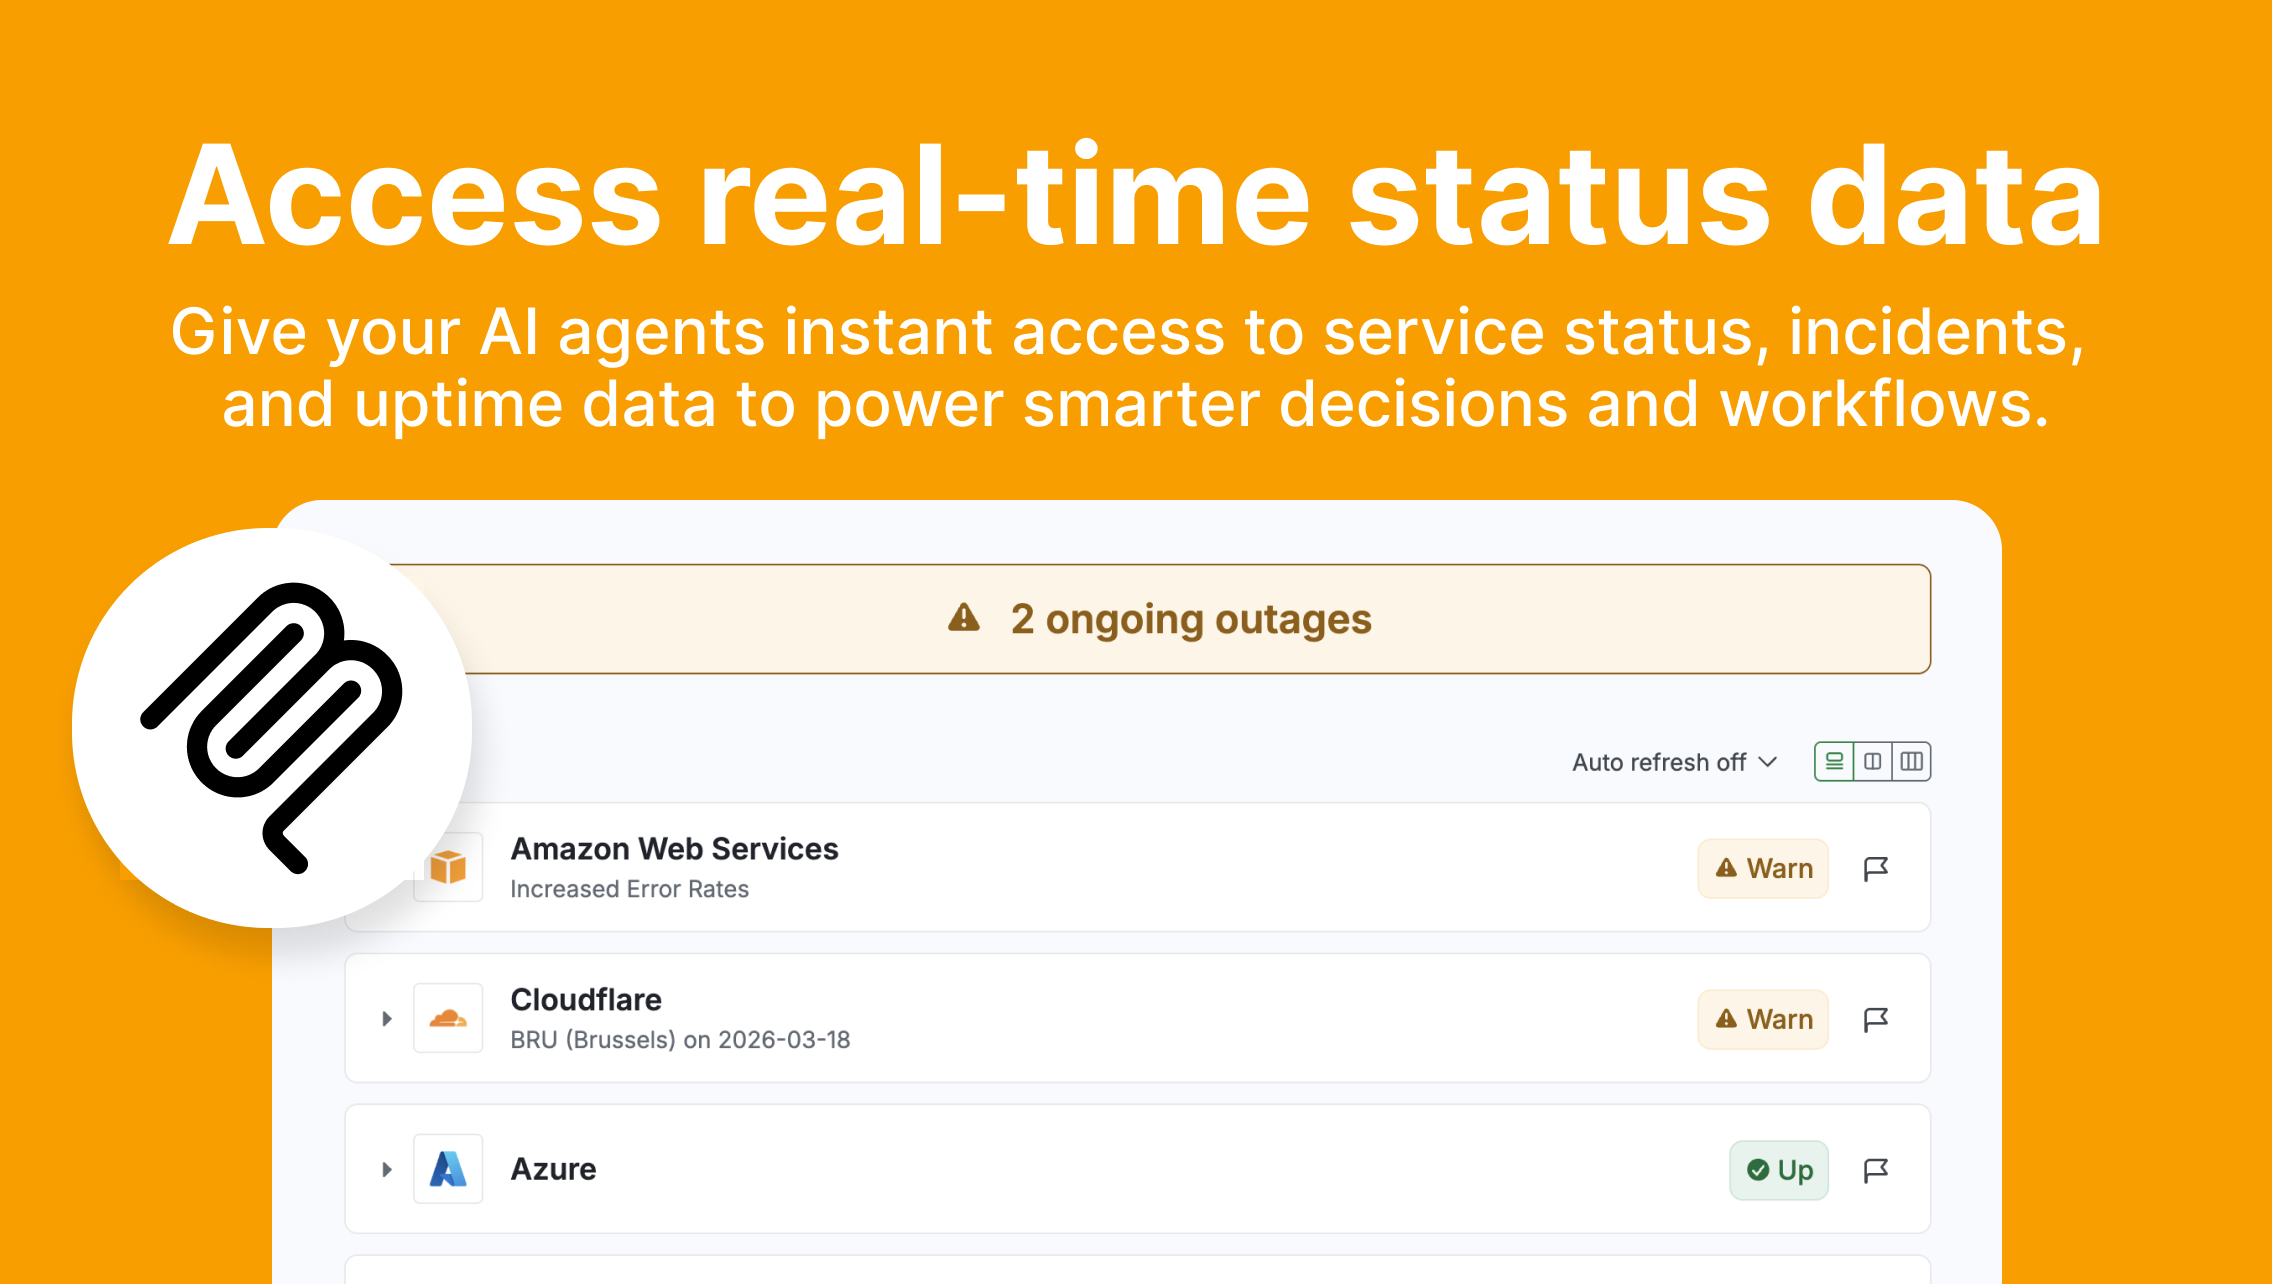
Task: Flag the Cloudflare service row
Action: (x=1876, y=1019)
